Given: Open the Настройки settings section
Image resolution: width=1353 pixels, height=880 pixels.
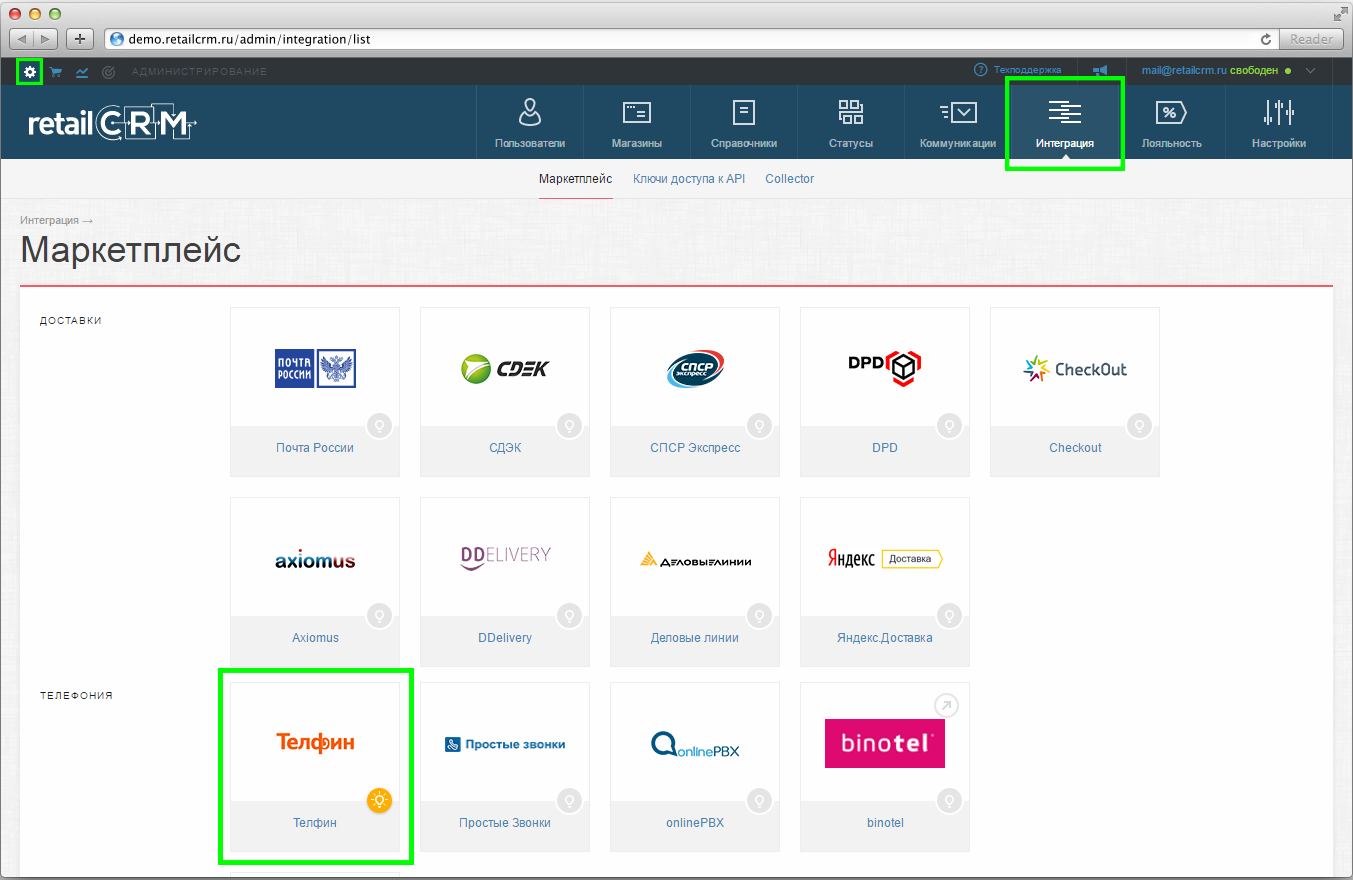Looking at the screenshot, I should 1279,122.
